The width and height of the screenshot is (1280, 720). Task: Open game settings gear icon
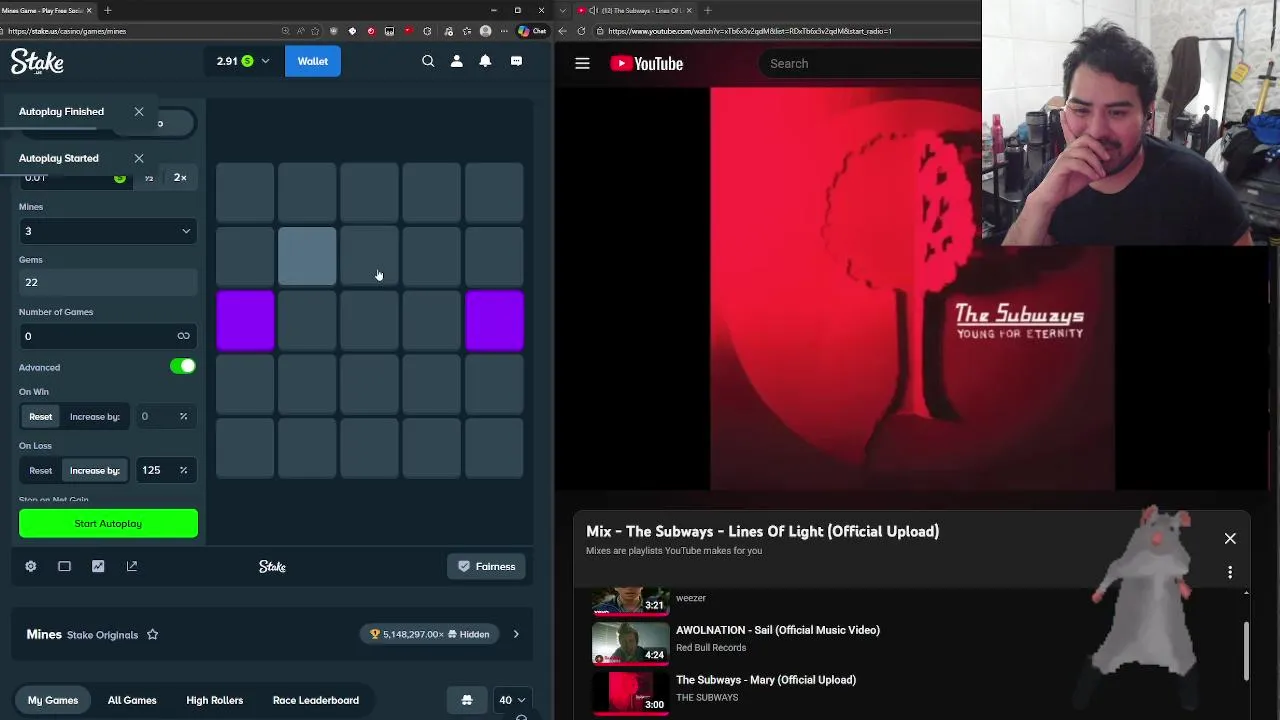point(31,566)
